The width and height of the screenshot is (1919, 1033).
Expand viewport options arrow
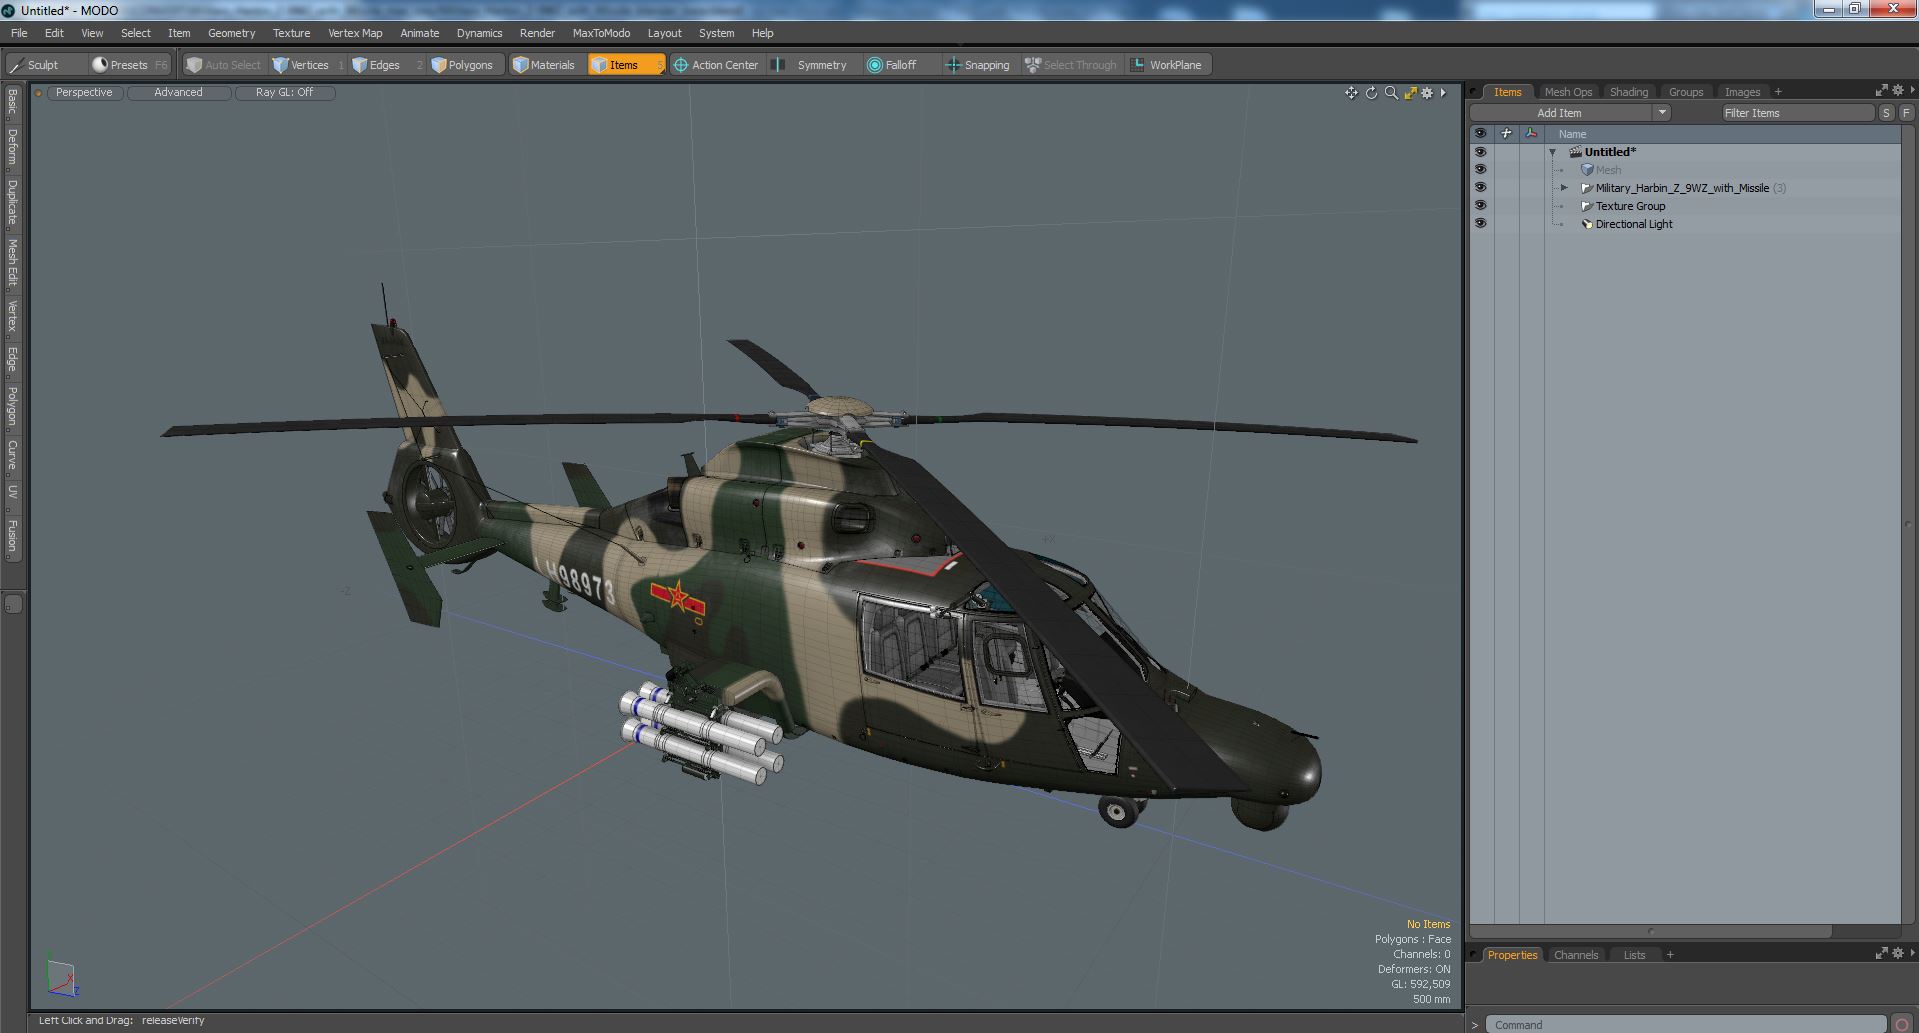(x=1443, y=93)
